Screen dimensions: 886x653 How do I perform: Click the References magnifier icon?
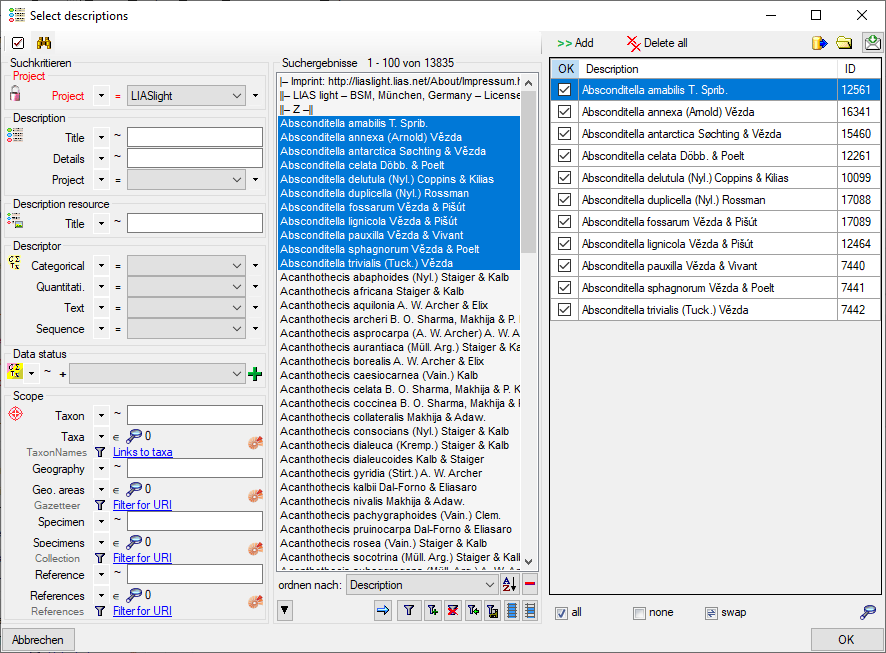click(x=134, y=595)
